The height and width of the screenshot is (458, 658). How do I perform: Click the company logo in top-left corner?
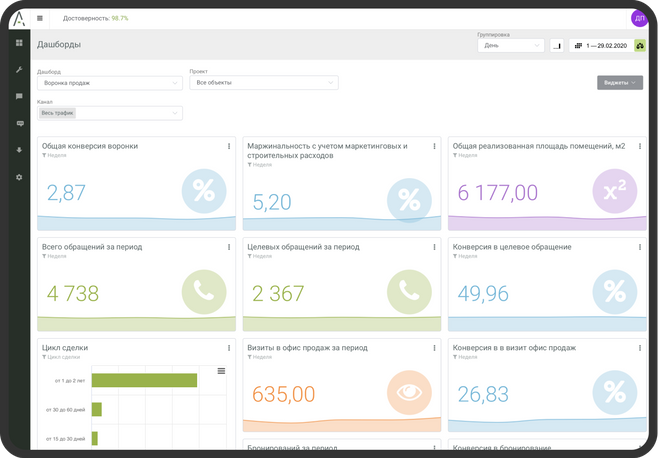17,16
